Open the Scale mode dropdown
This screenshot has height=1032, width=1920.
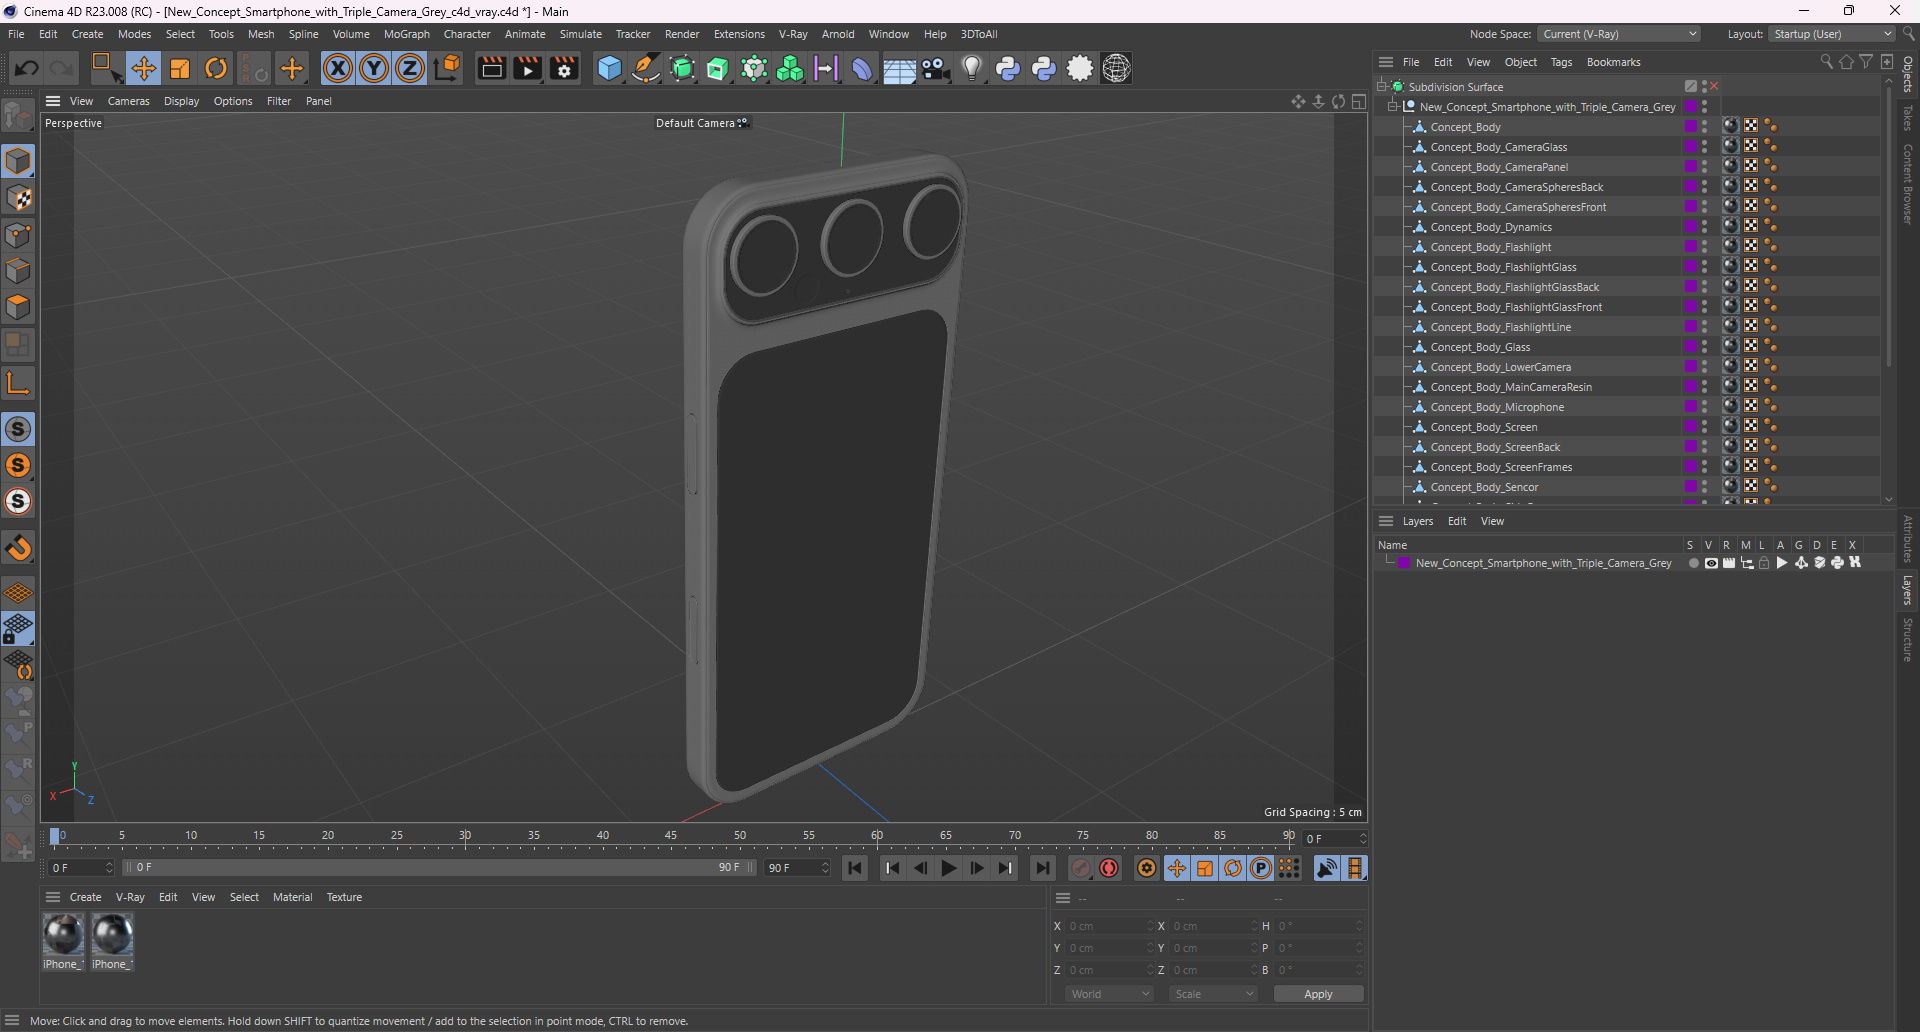coord(1214,994)
